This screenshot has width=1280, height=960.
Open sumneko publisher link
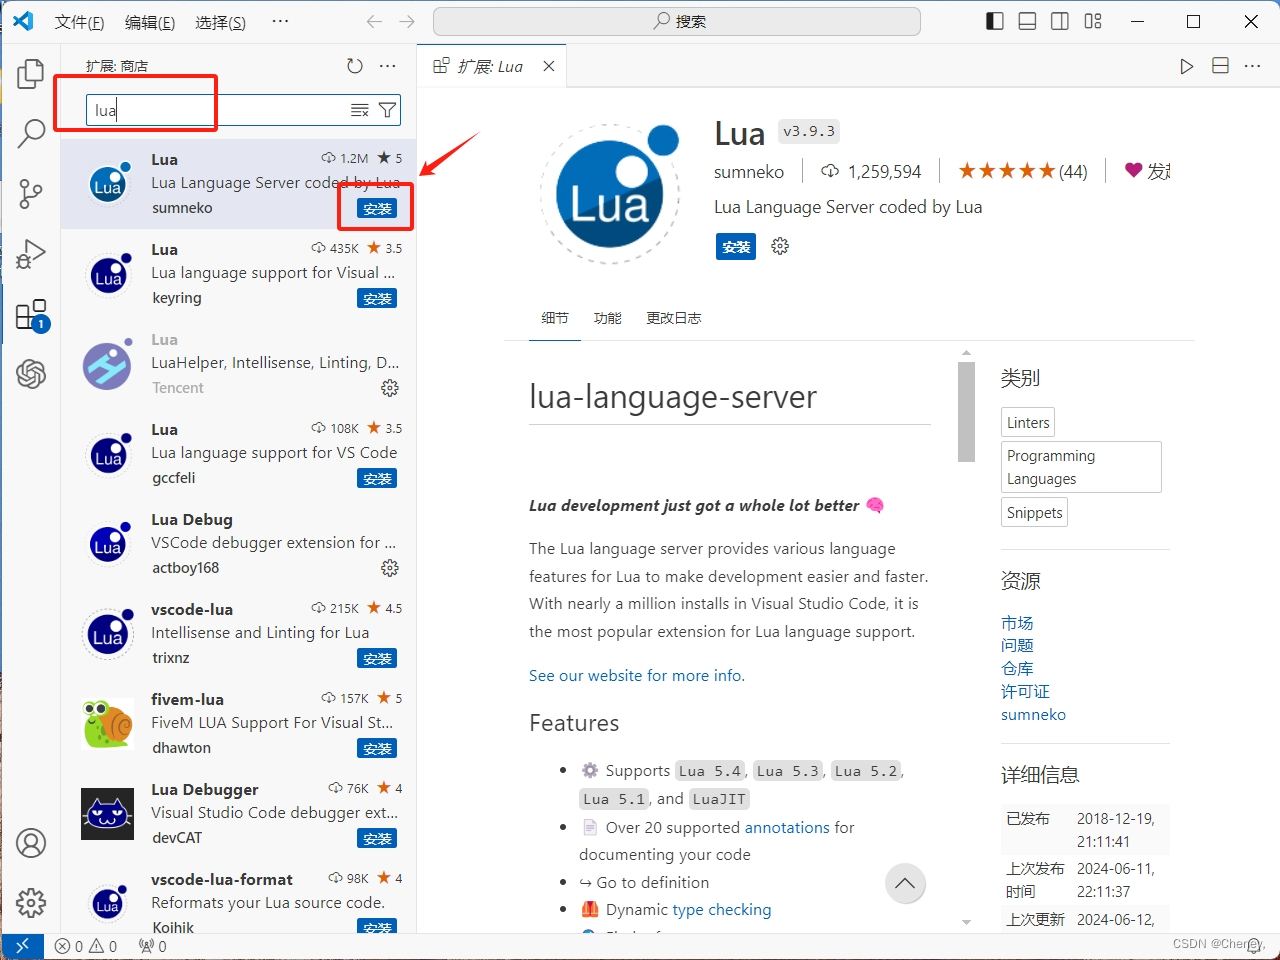[749, 172]
